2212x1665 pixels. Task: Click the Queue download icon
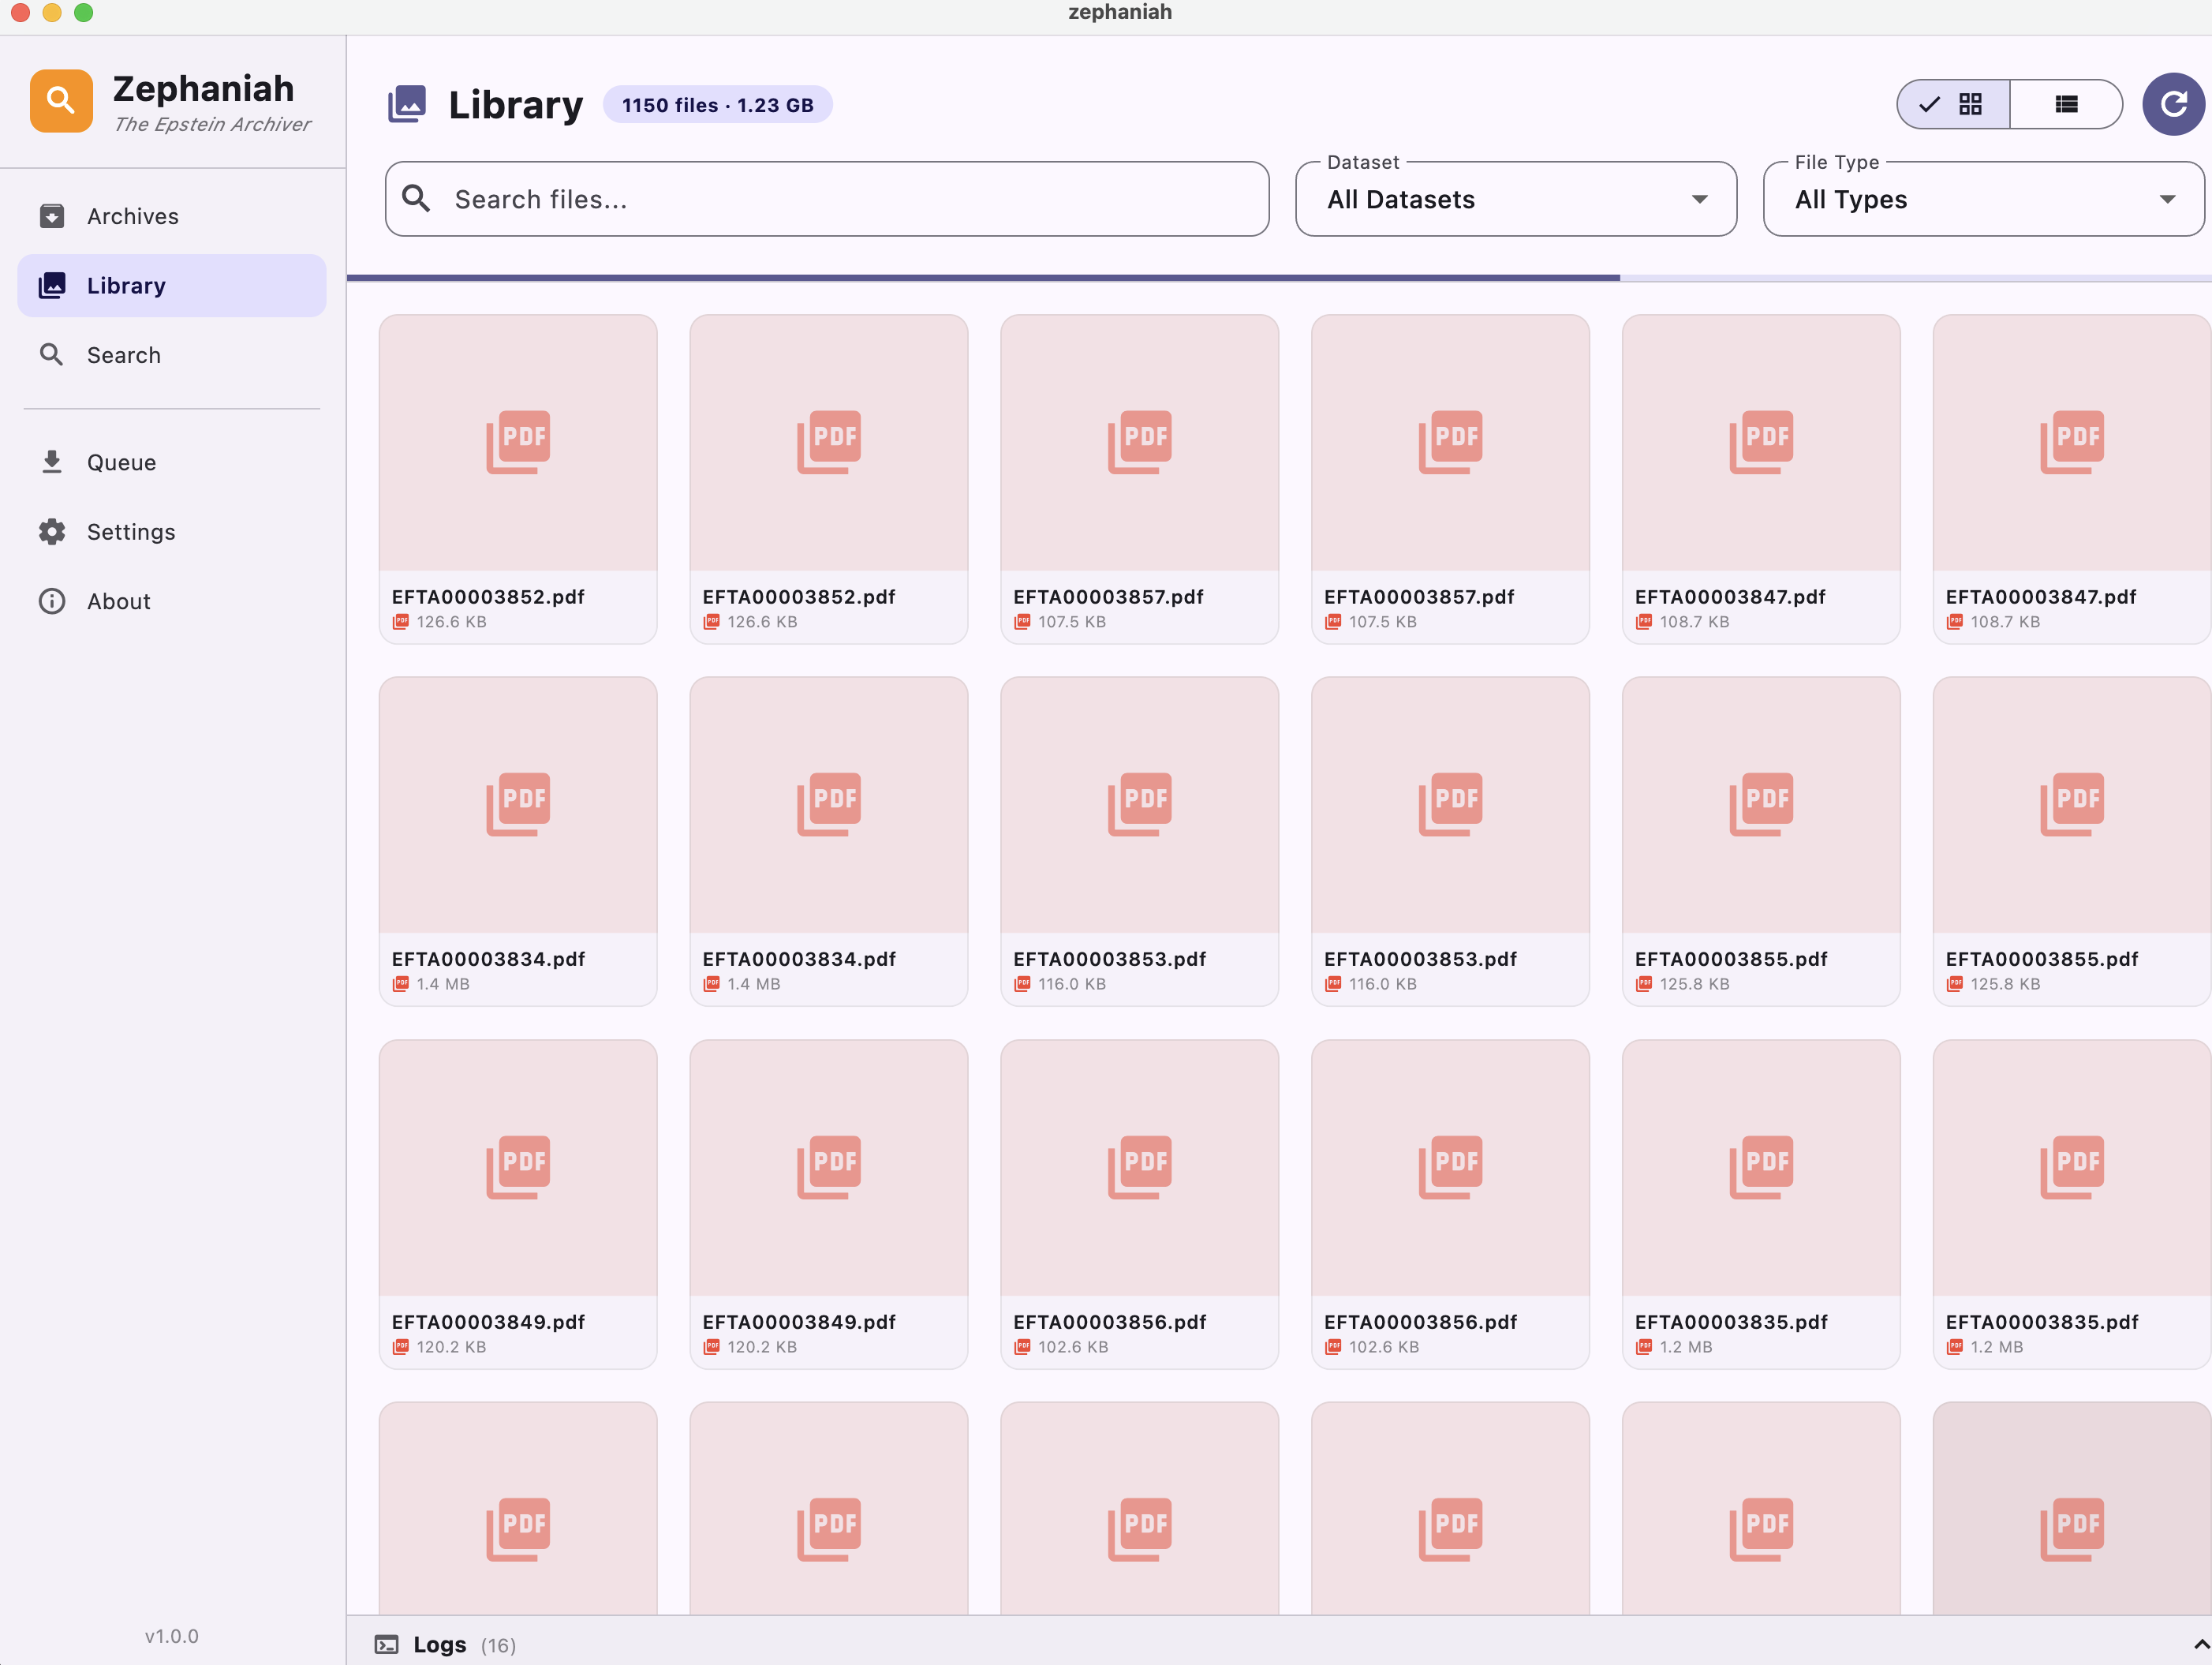point(52,462)
